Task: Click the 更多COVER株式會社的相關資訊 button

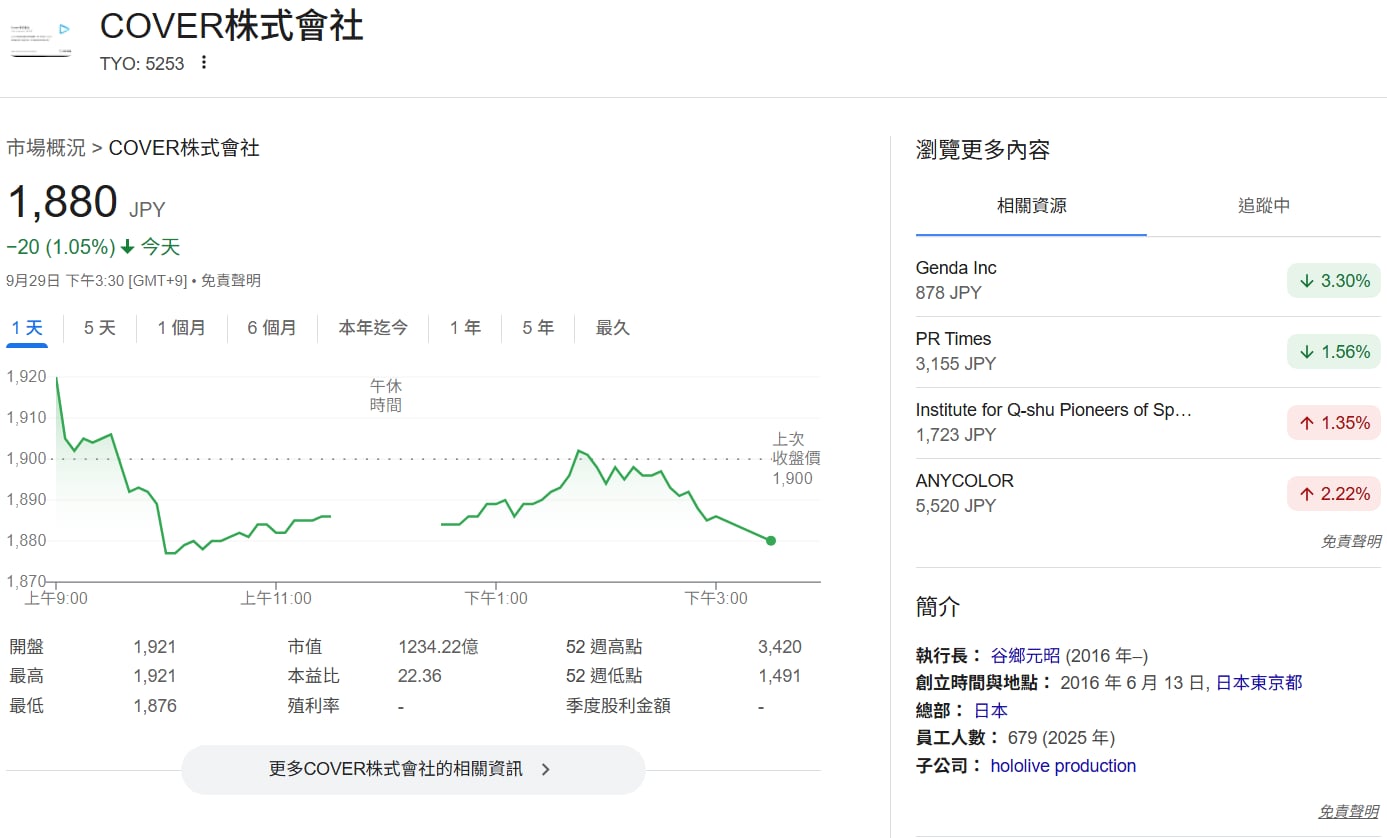Action: [x=413, y=769]
